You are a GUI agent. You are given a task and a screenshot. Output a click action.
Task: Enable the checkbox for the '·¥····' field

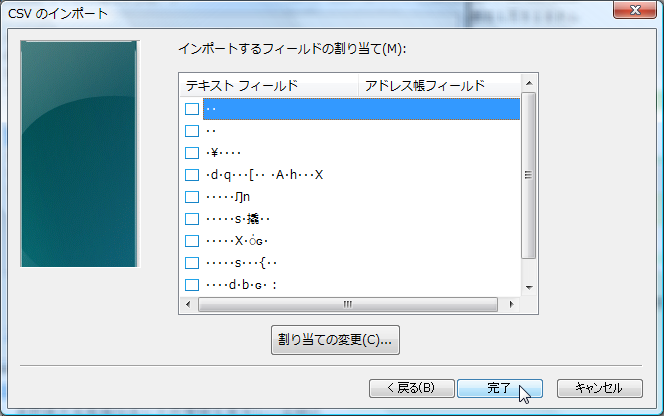(192, 153)
